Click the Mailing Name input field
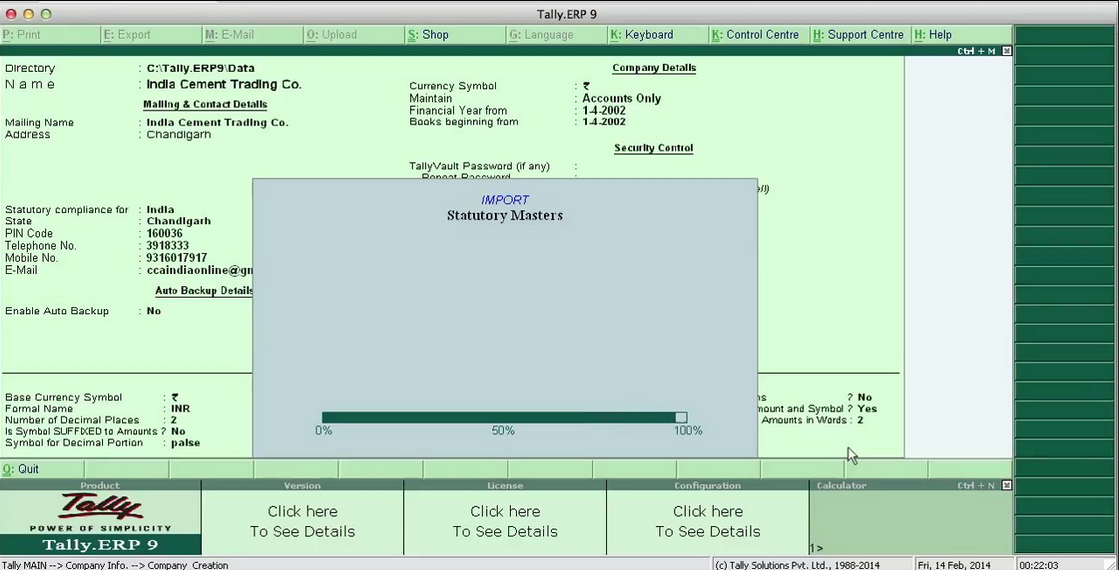Screen dimensions: 1119x570 pos(217,123)
